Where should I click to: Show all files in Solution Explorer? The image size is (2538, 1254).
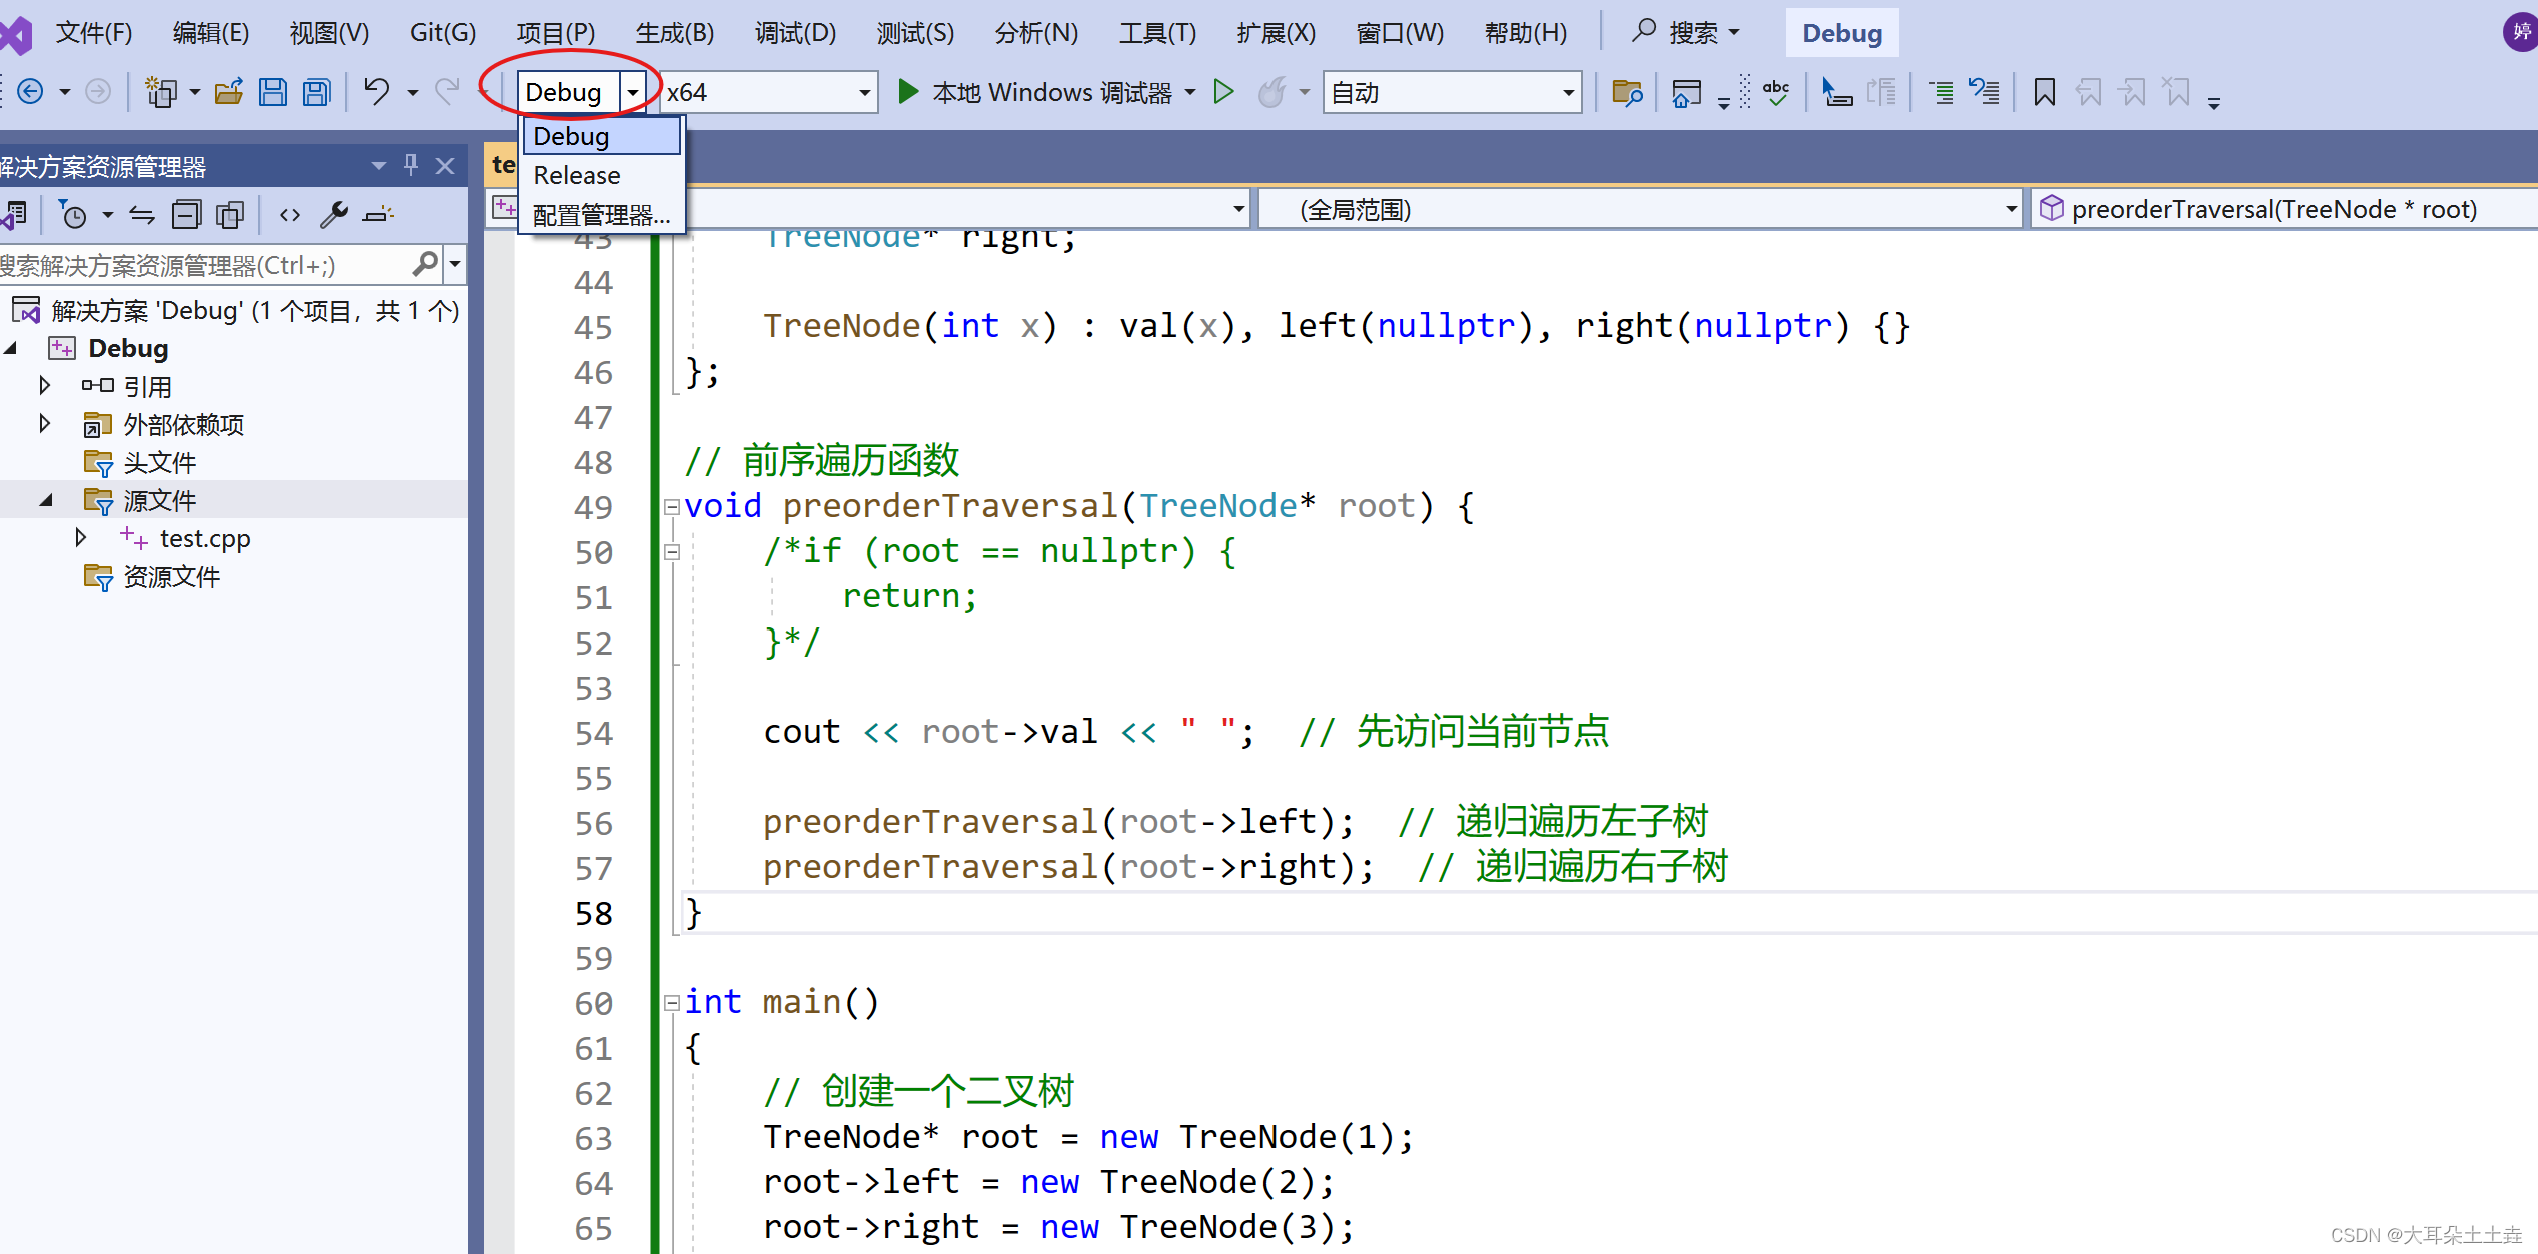tap(230, 214)
